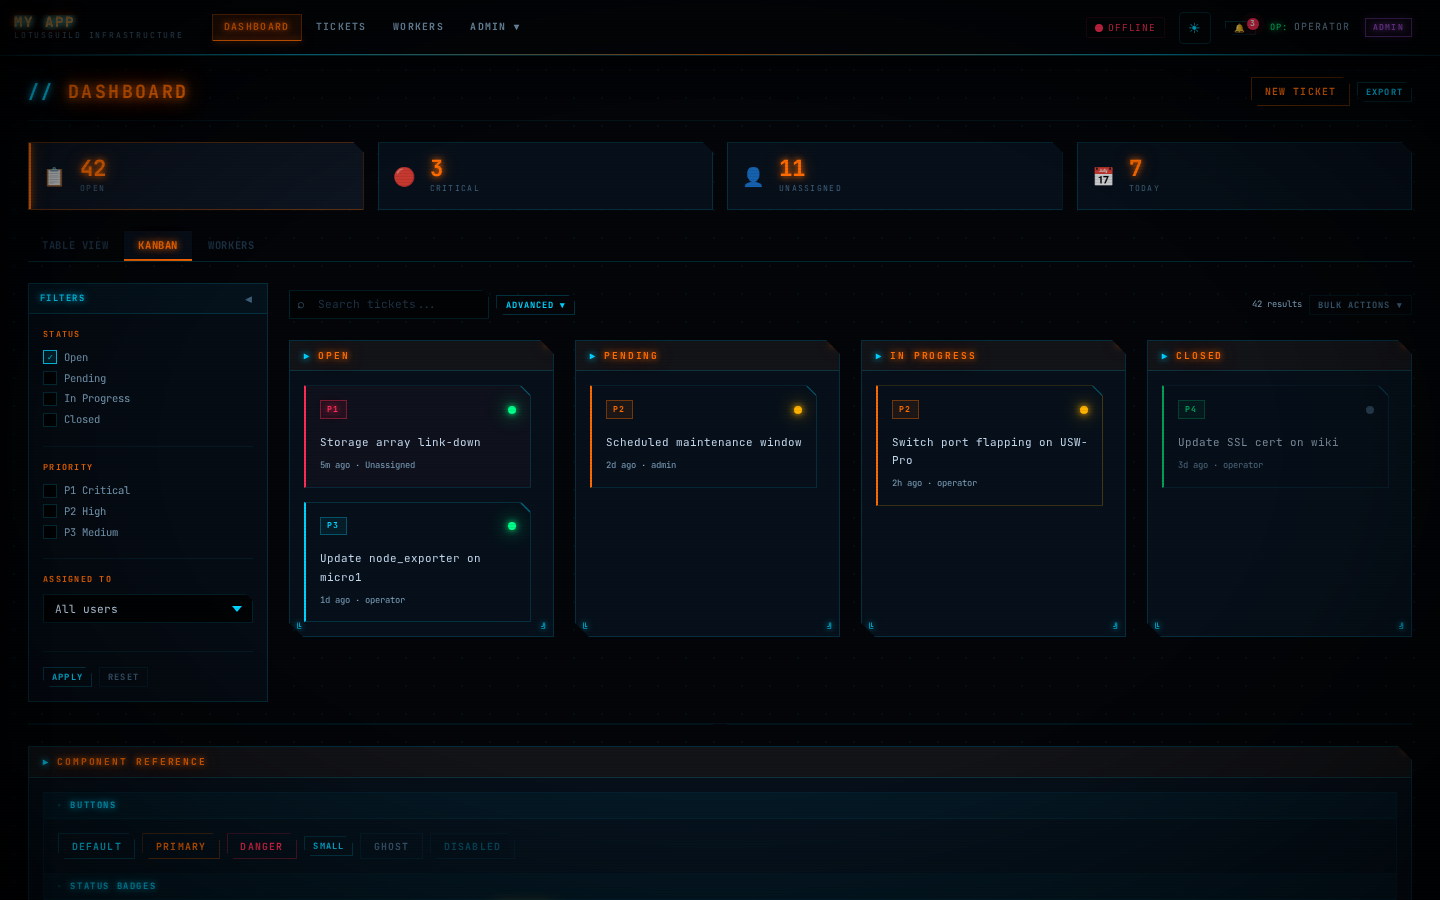Click amber status dot on Switch port card

pyautogui.click(x=1084, y=410)
